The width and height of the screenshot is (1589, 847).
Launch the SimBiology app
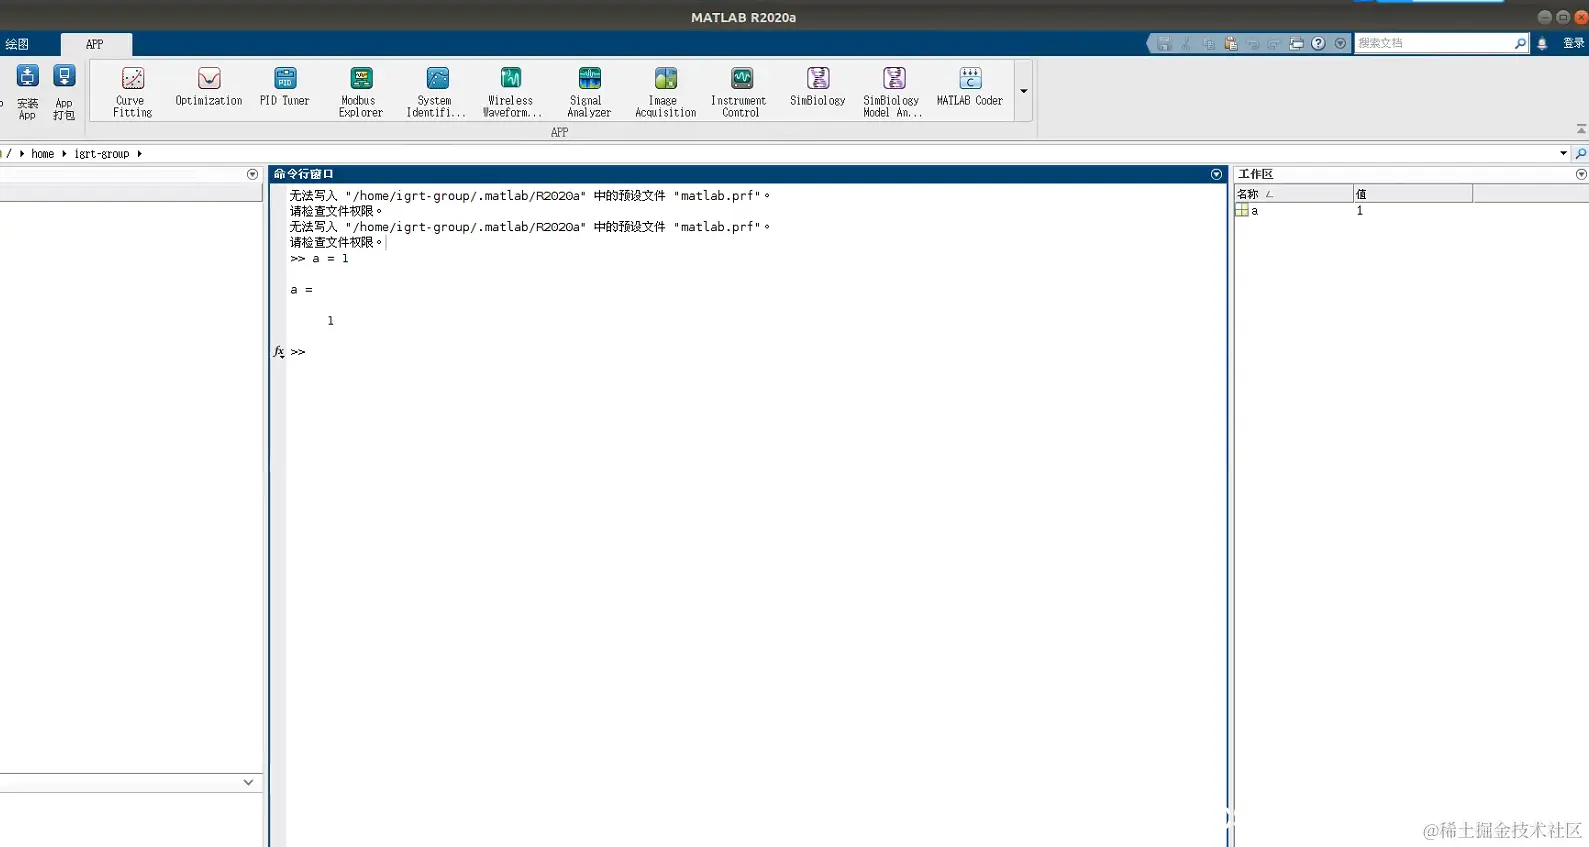[818, 87]
